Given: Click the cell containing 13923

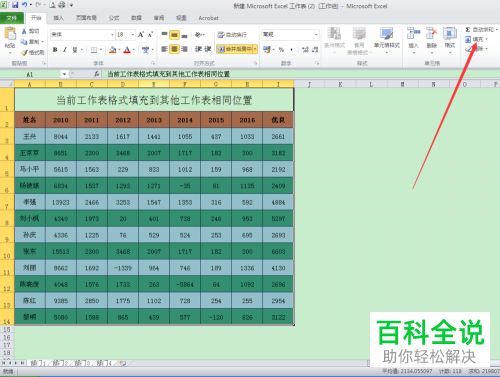Looking at the screenshot, I should (x=61, y=202).
